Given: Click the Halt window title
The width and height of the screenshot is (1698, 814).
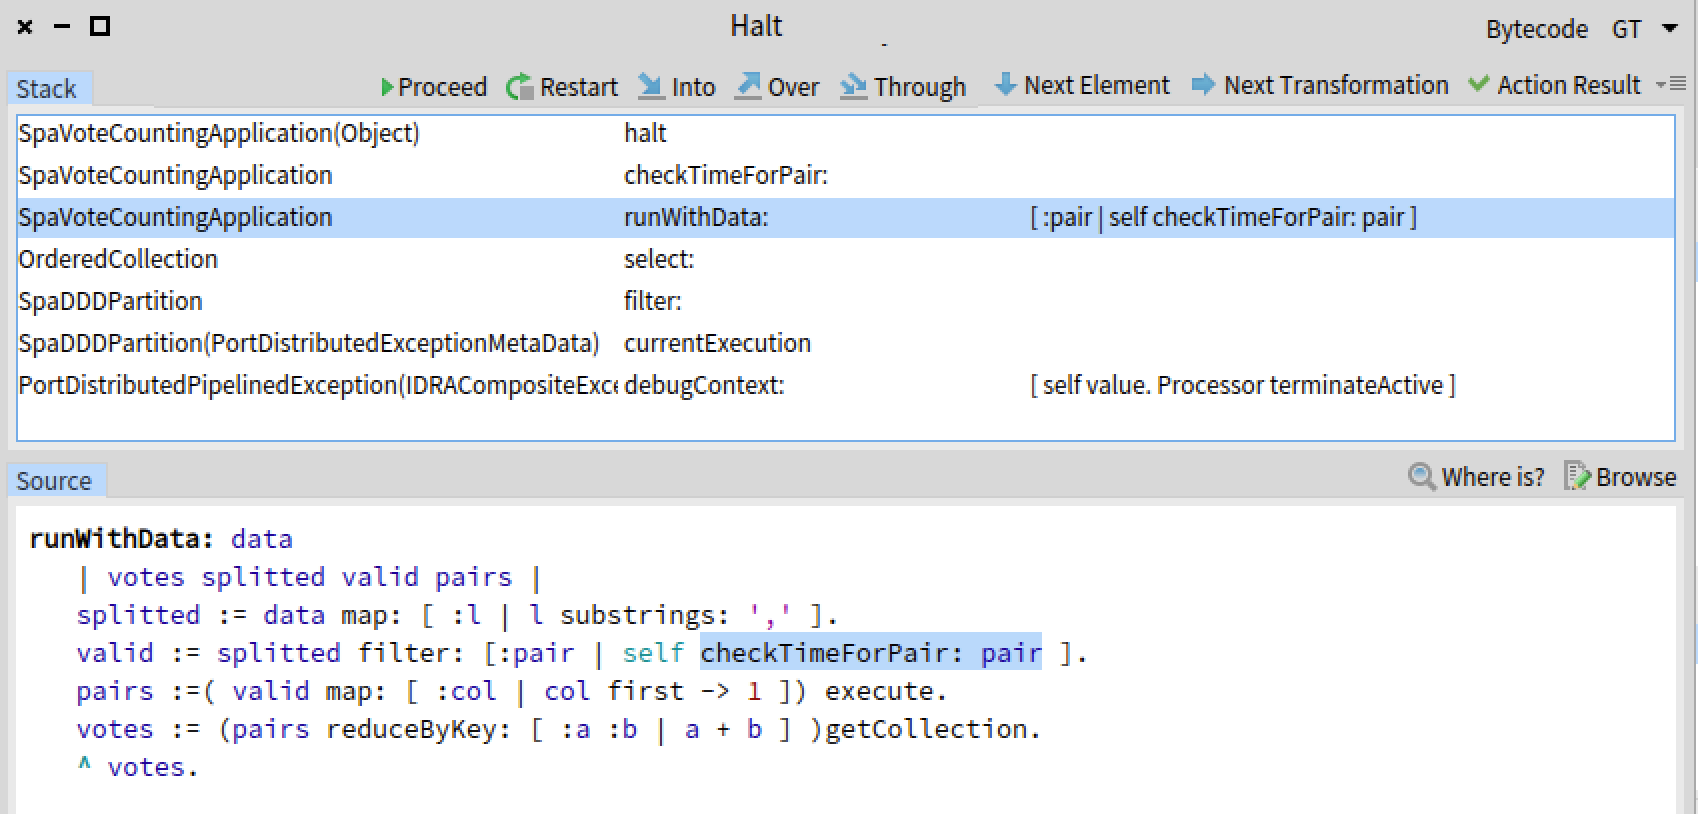Looking at the screenshot, I should (756, 26).
